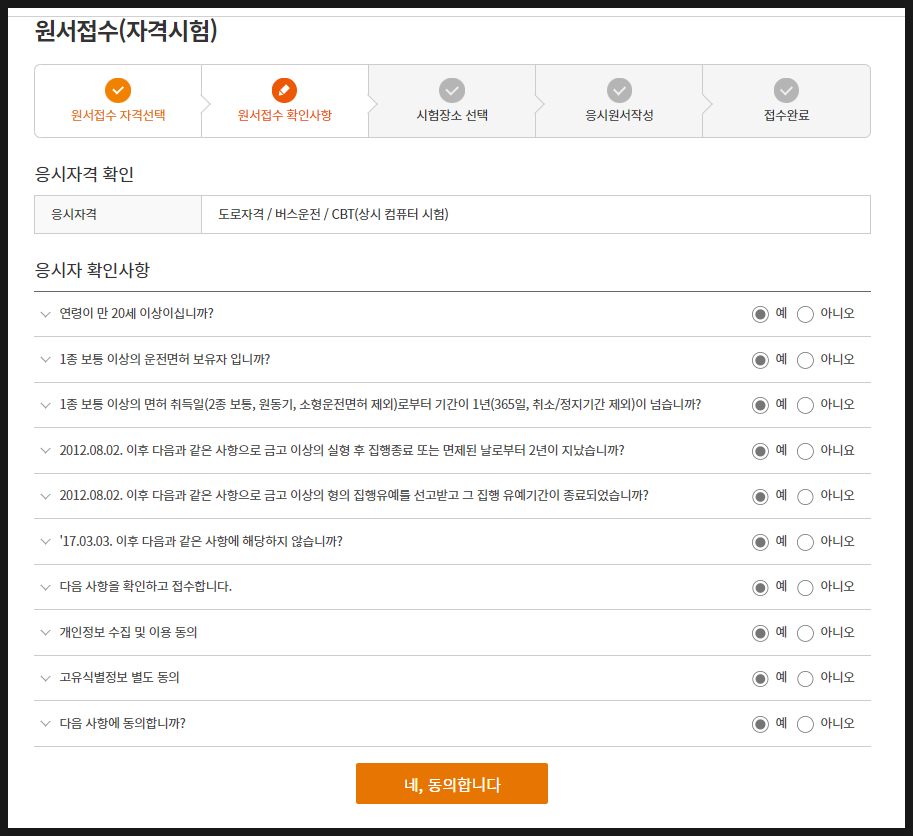The image size is (913, 836).
Task: Click the 다음 사항에 동의합니까? text
Action: tap(122, 723)
